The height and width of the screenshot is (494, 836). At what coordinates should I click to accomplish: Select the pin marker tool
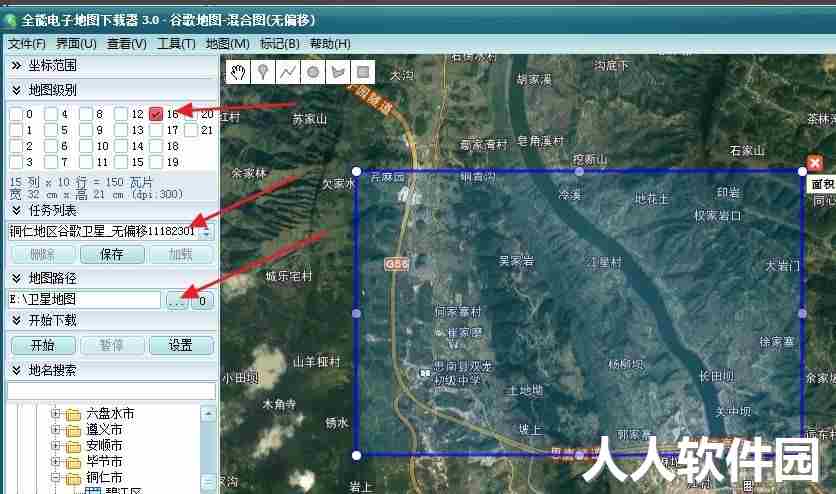point(263,71)
